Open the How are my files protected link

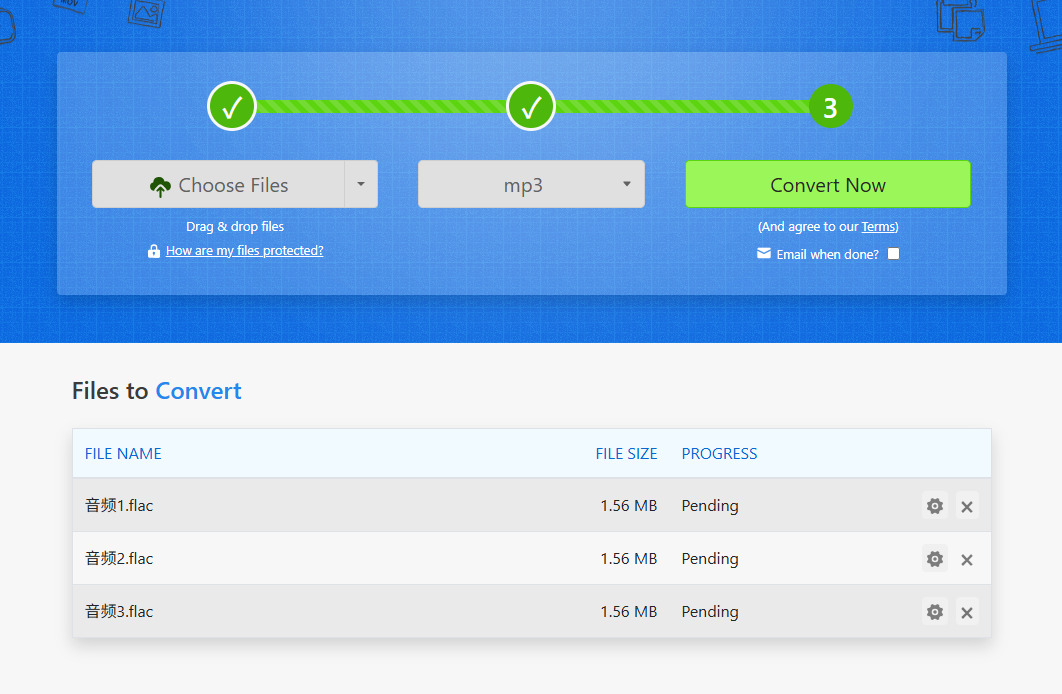(x=245, y=251)
